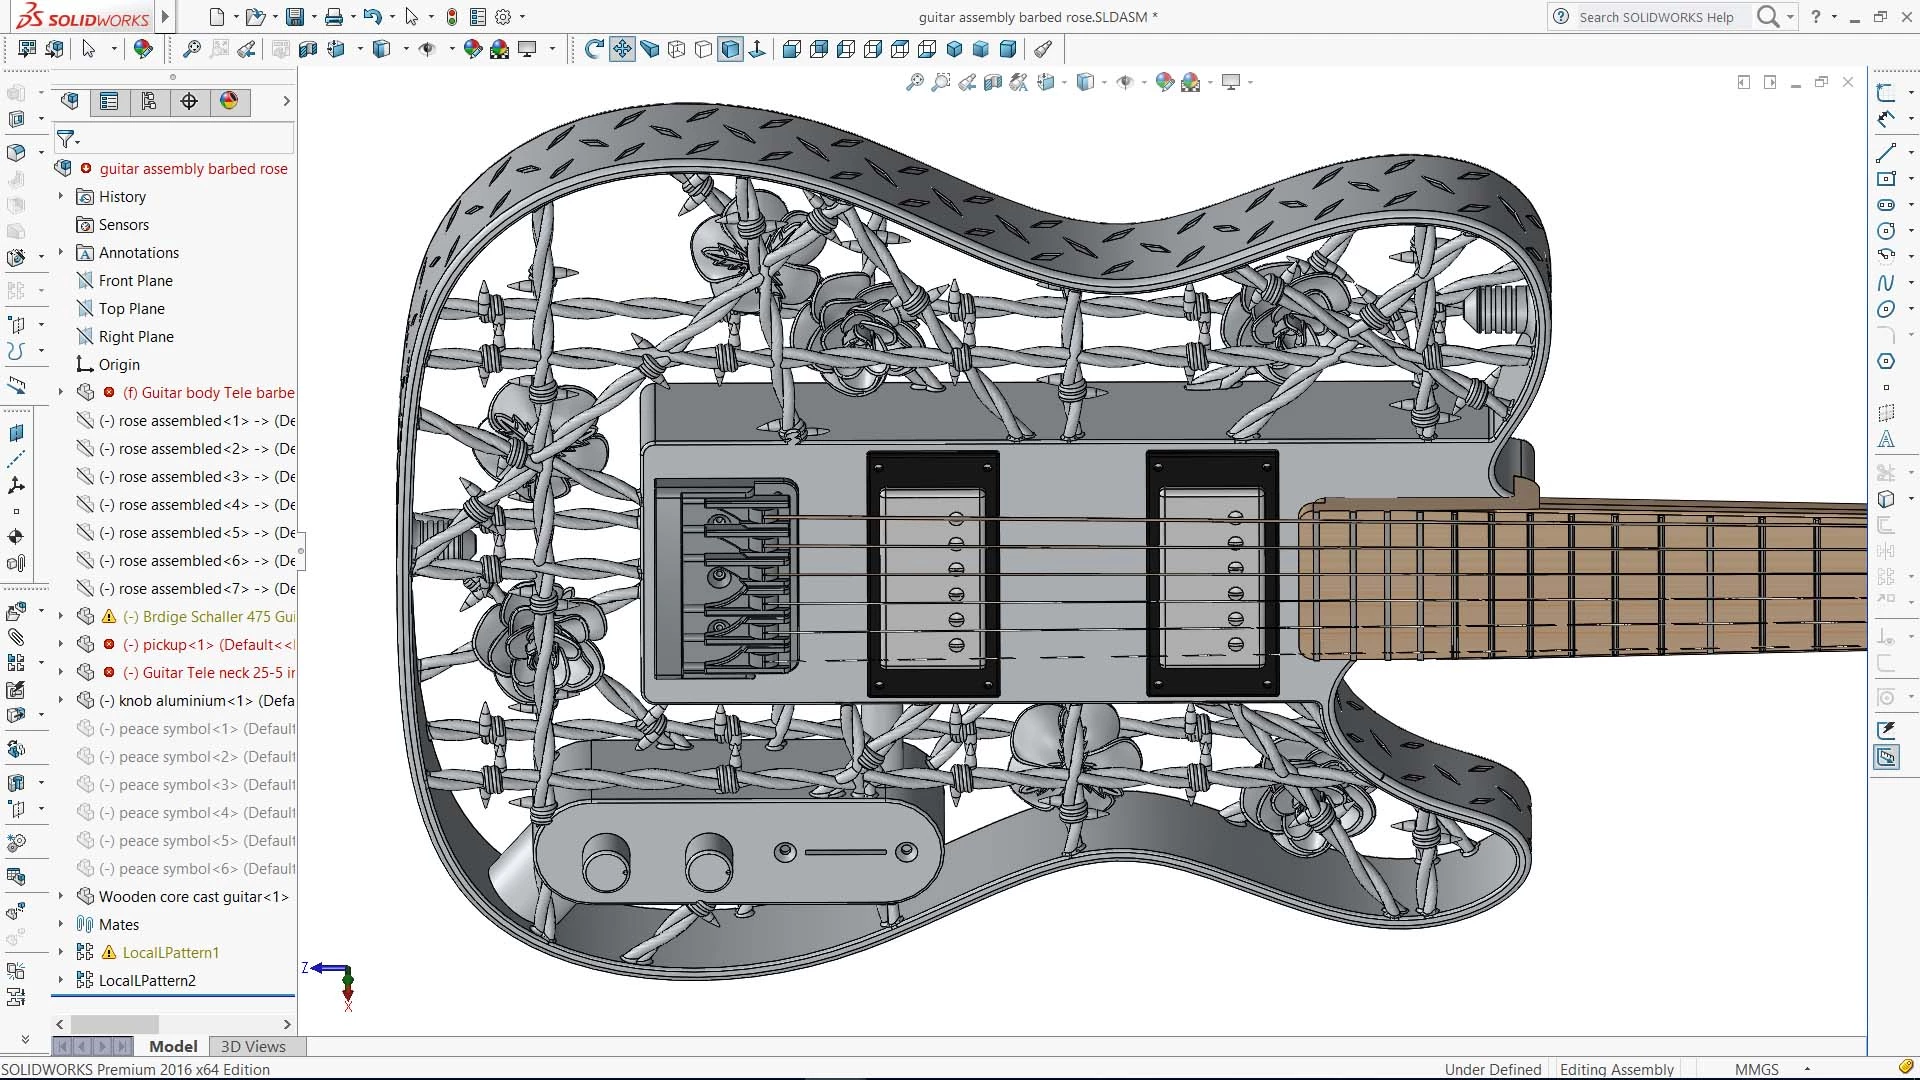The width and height of the screenshot is (1920, 1080).
Task: Open the DisplayManager color ball tab
Action: coord(229,101)
